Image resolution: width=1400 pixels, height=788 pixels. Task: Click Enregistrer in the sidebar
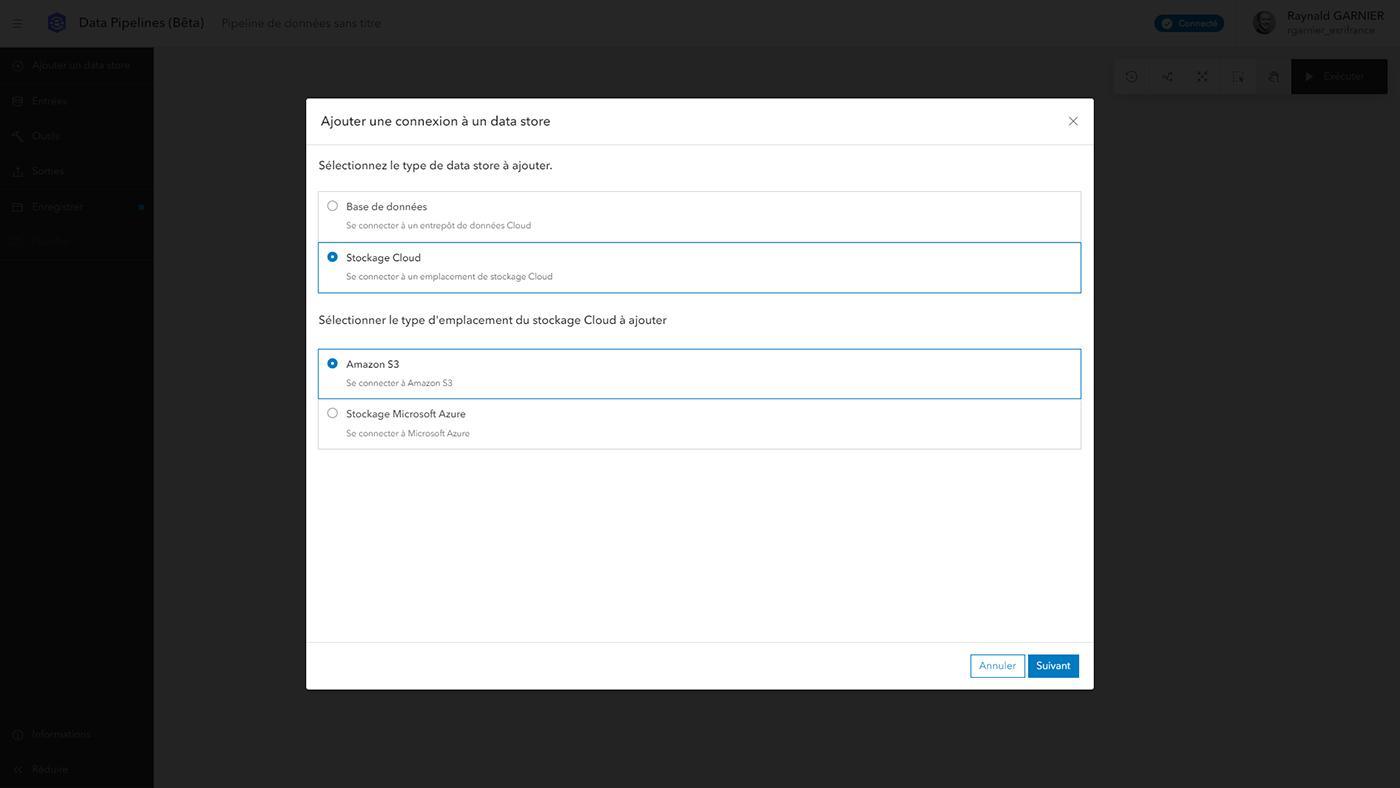click(77, 207)
